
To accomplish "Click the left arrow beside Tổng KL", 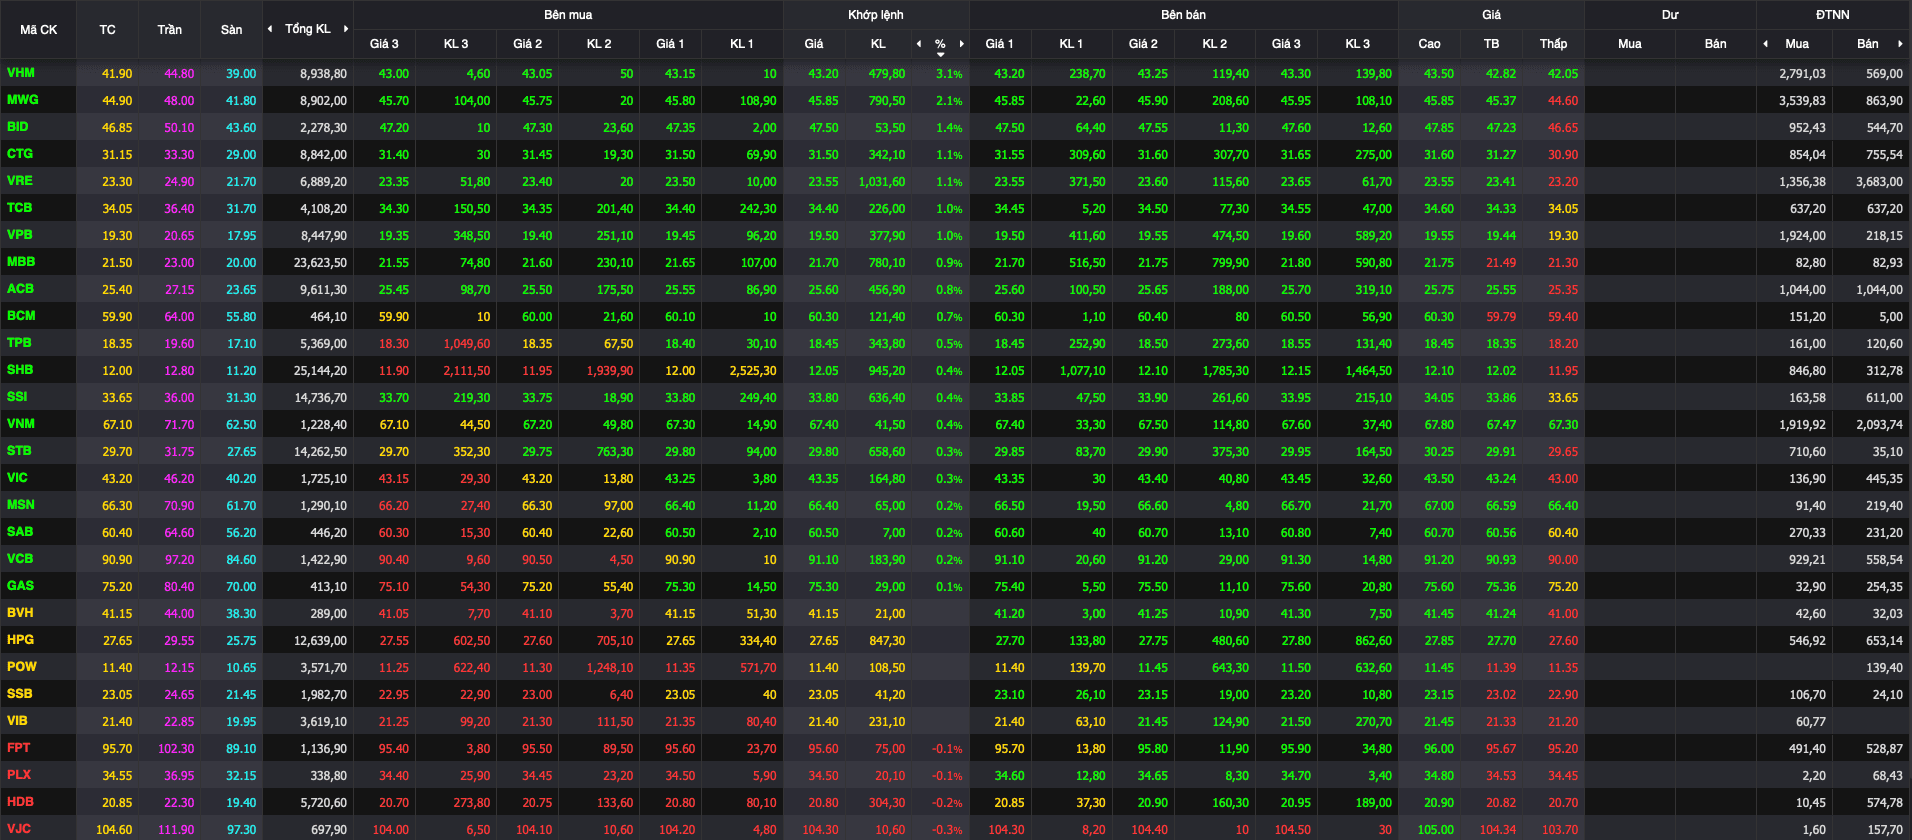I will tap(270, 29).
